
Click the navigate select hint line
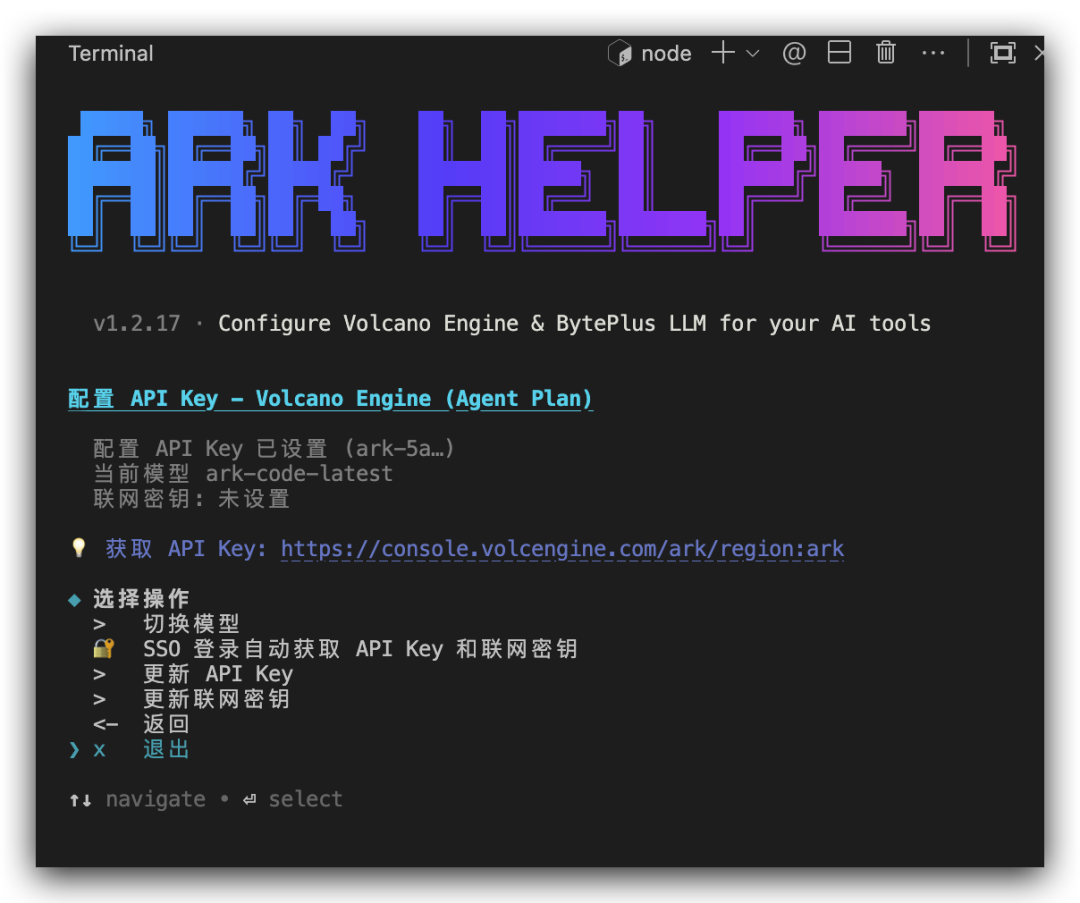click(x=206, y=799)
